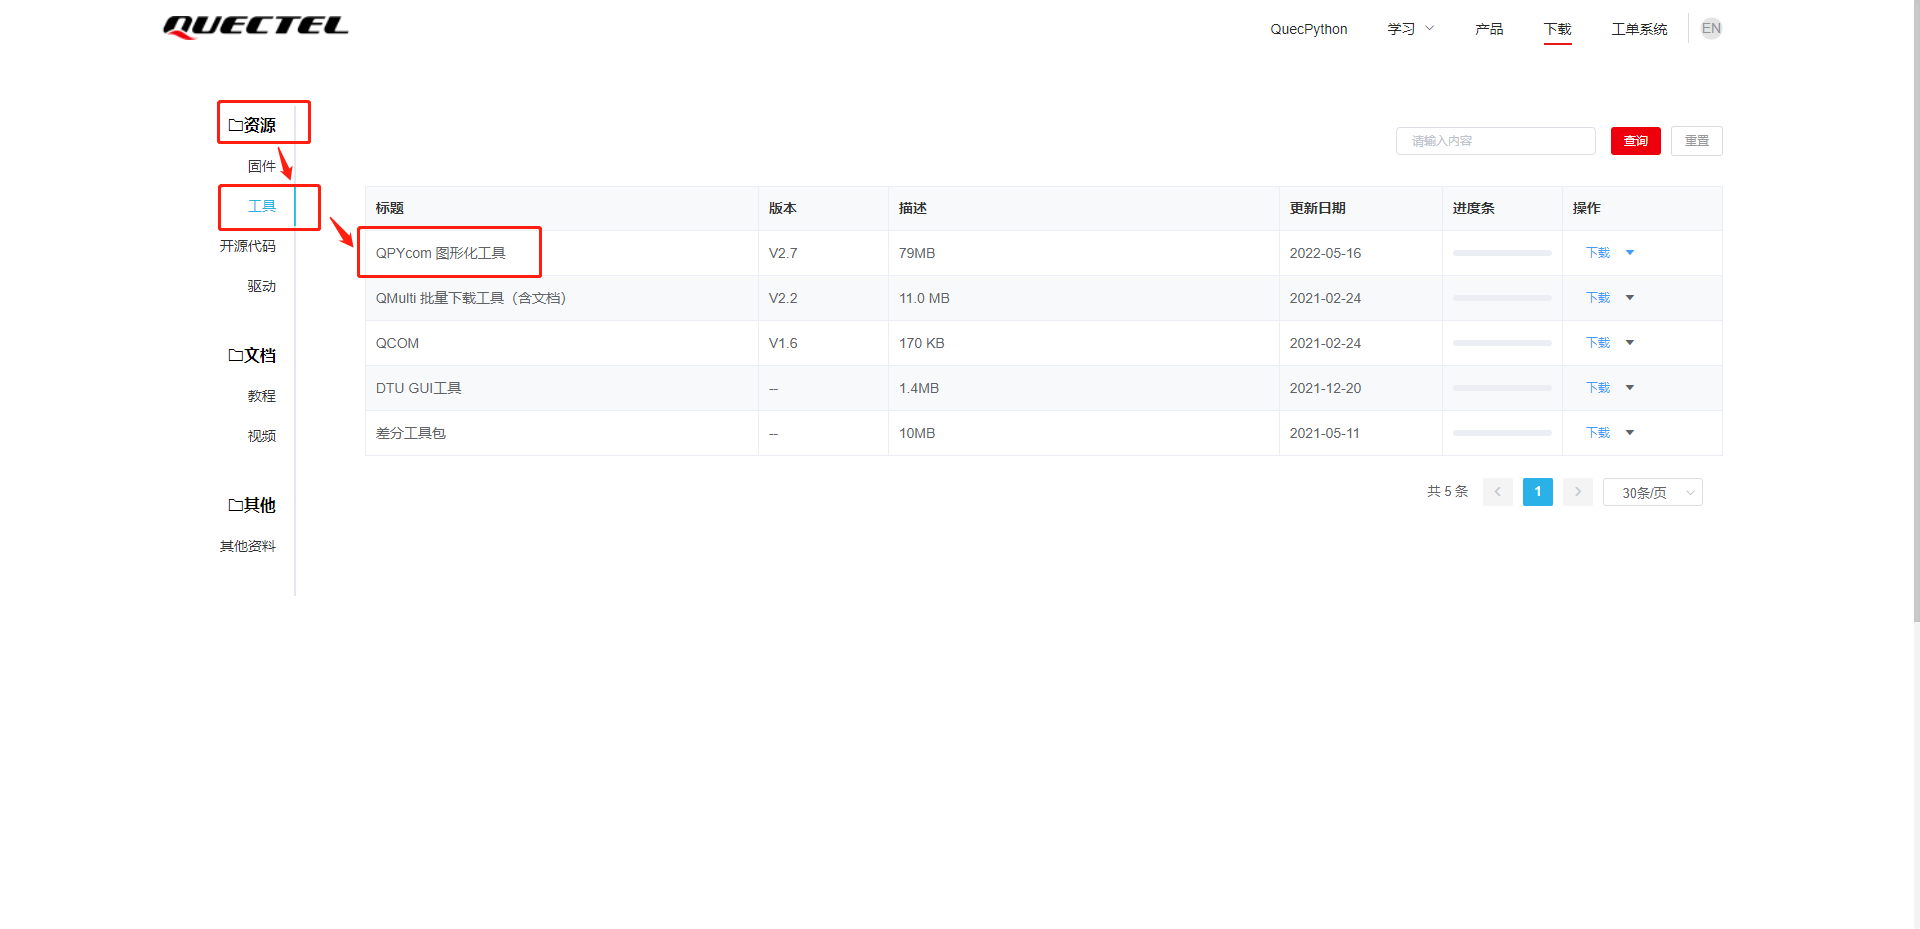Open the 30条/页 page size dropdown
1920x929 pixels.
pyautogui.click(x=1652, y=492)
